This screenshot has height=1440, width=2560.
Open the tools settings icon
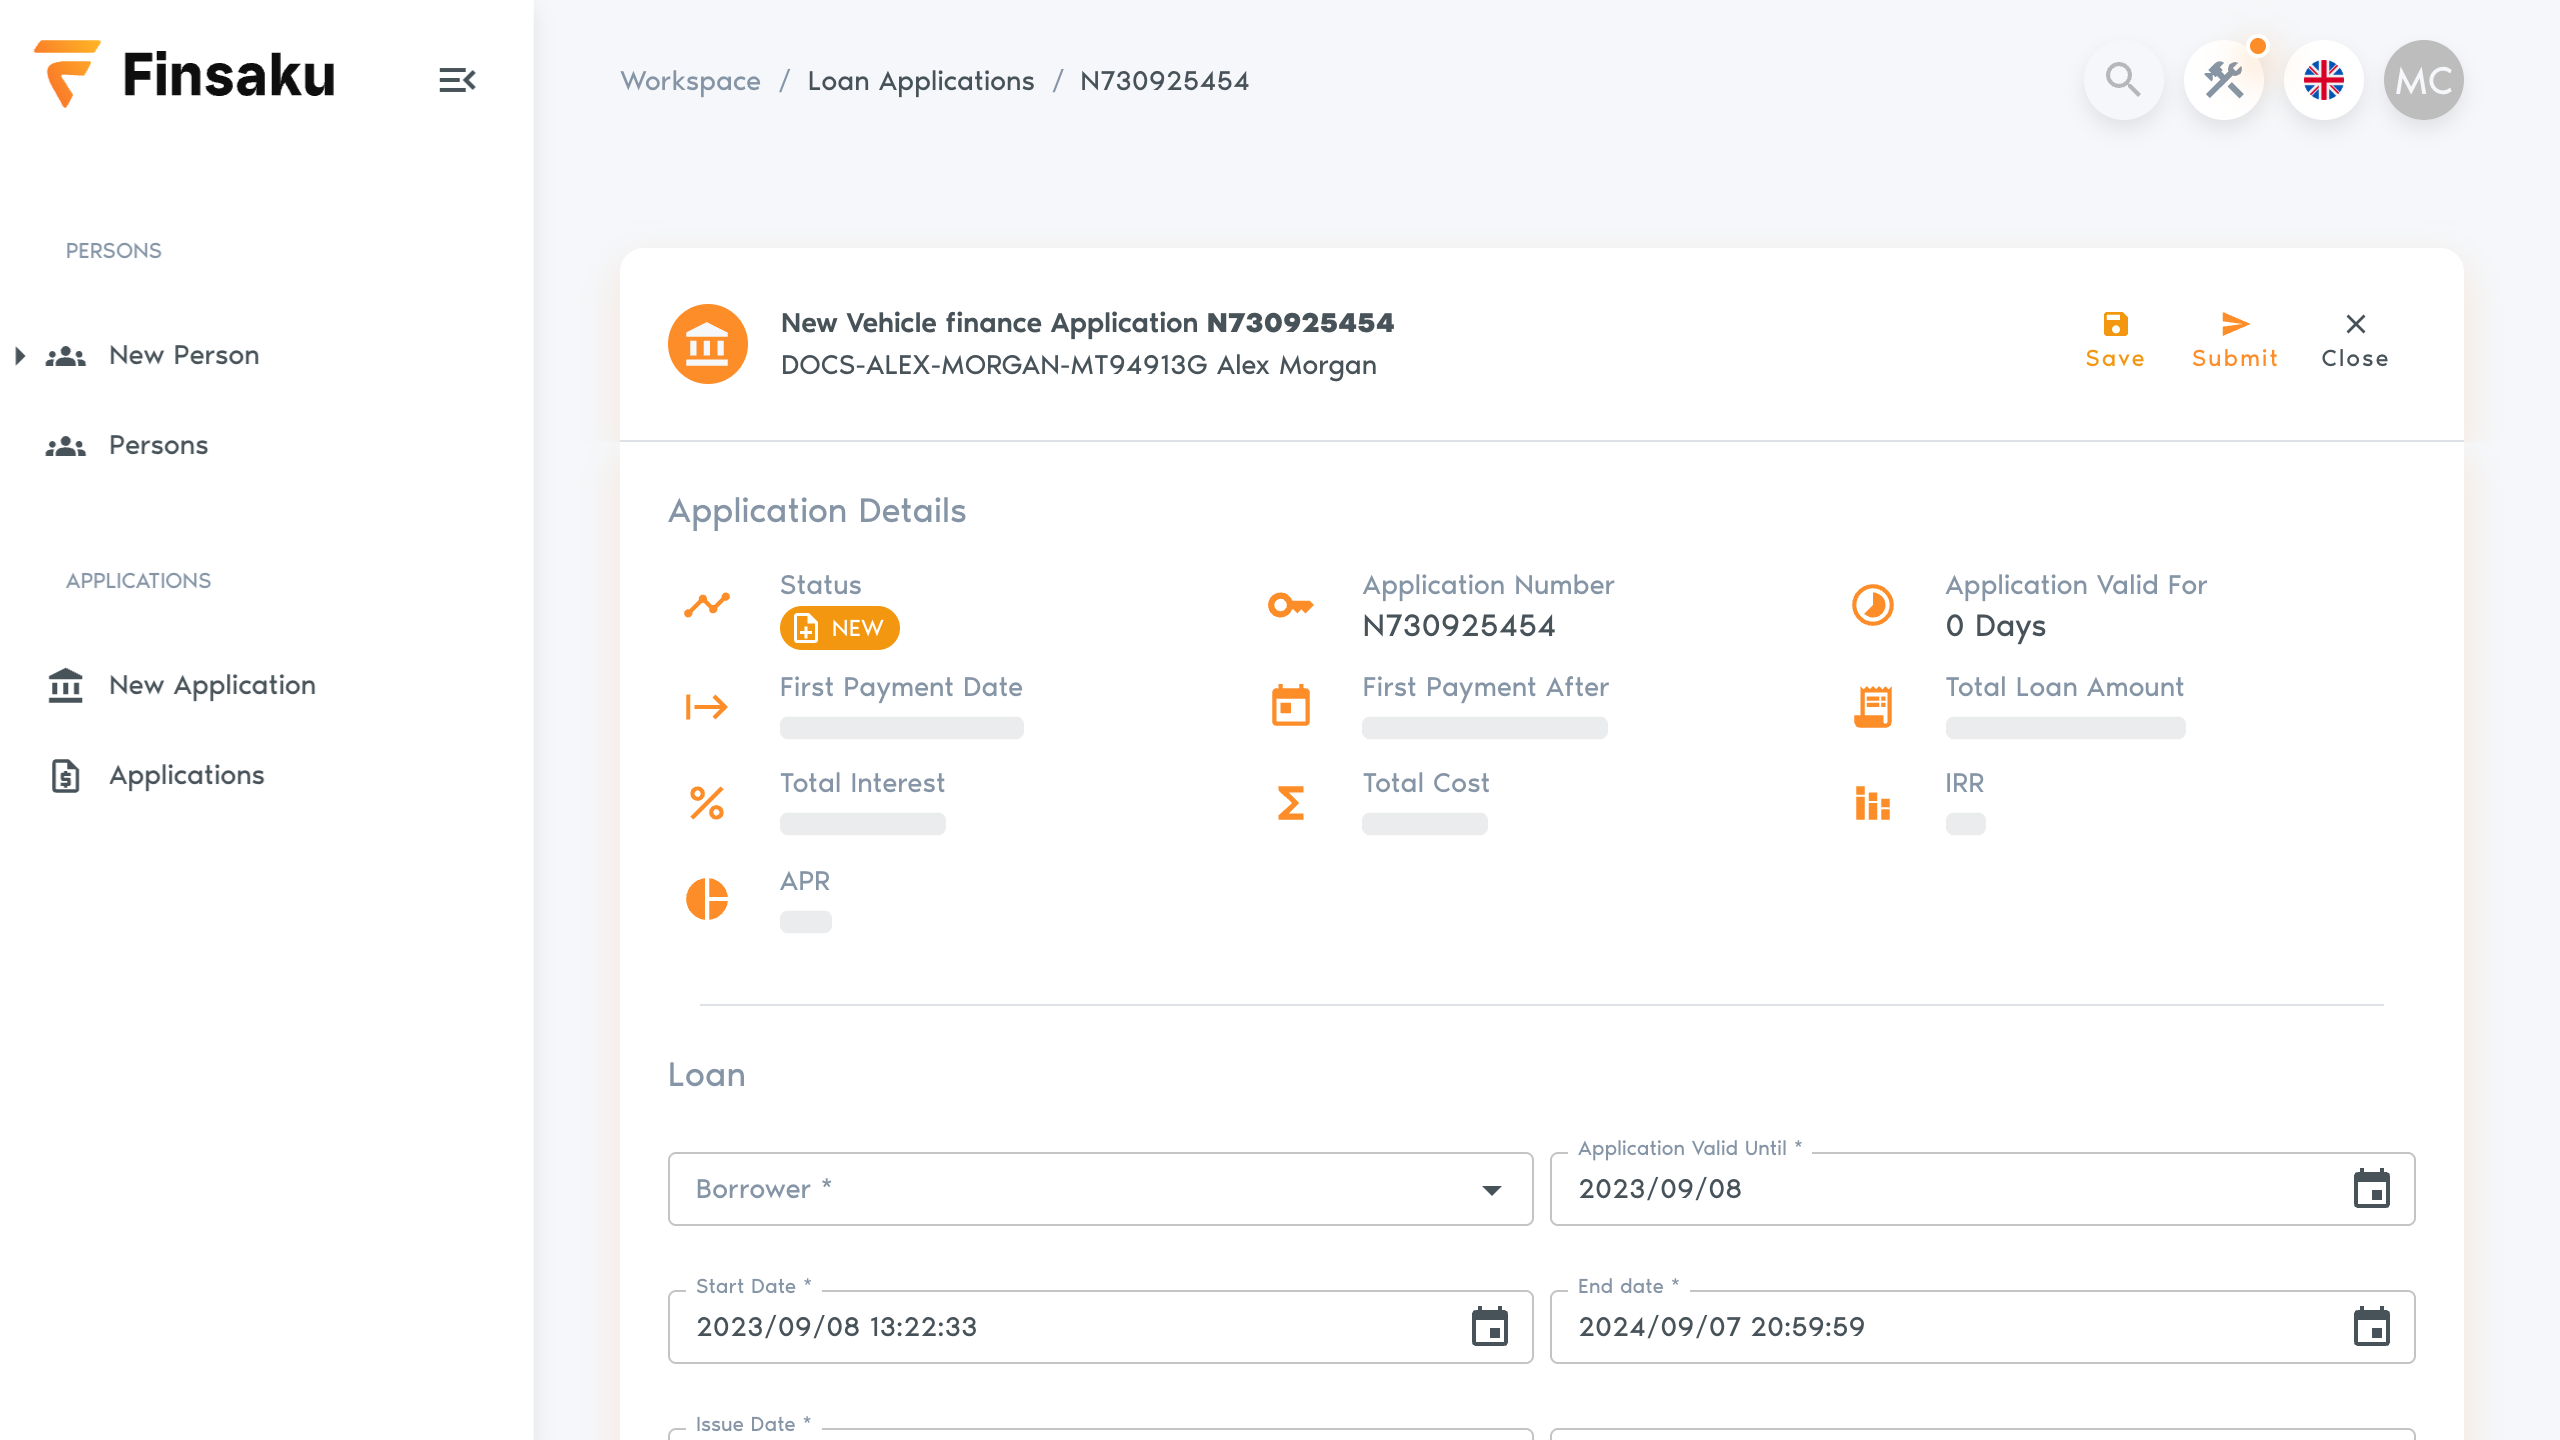[x=2224, y=80]
